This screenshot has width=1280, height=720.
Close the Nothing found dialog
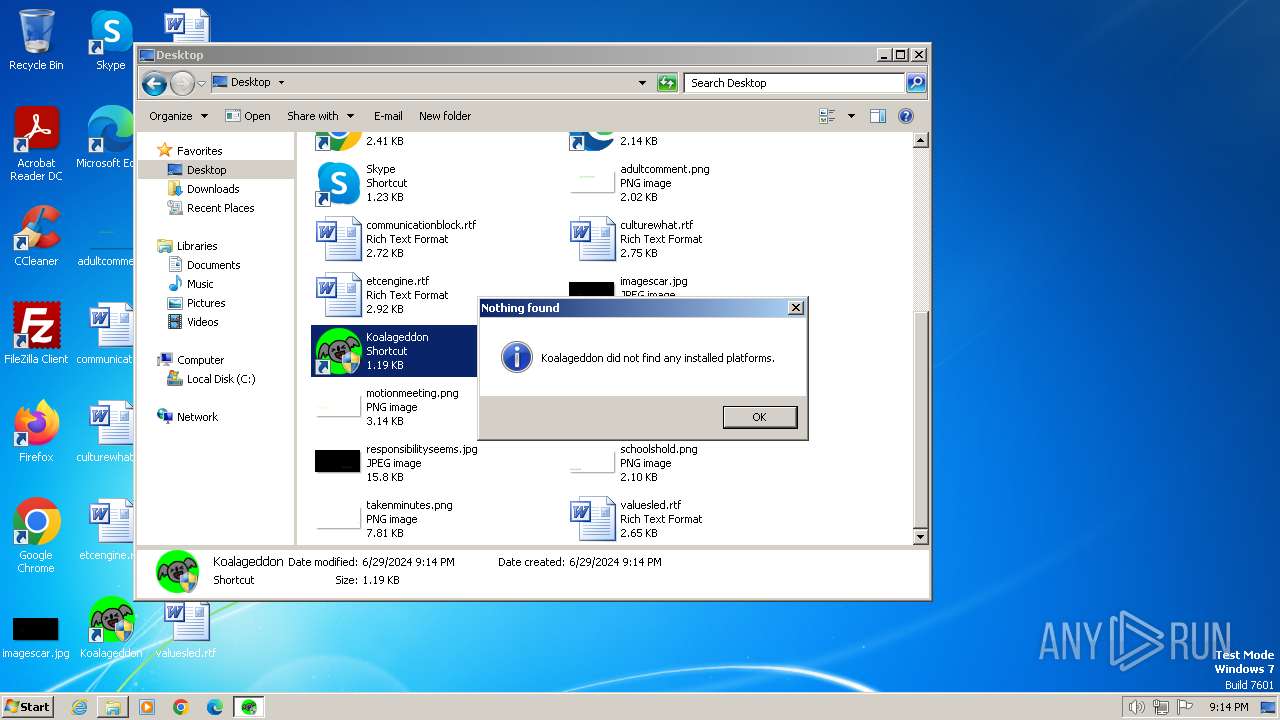[x=796, y=308]
